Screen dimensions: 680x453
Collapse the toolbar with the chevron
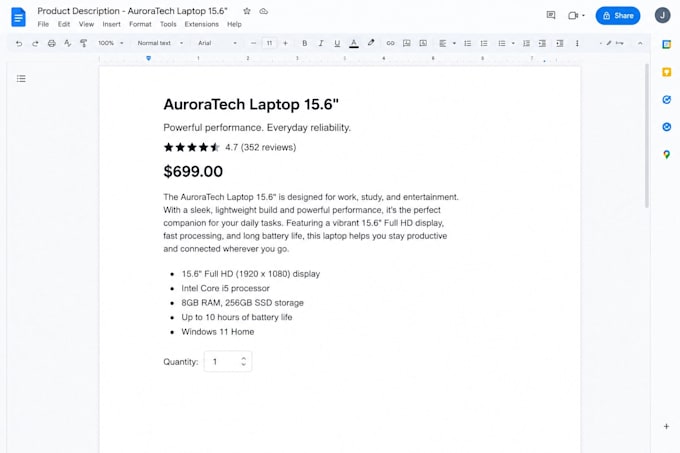click(640, 43)
